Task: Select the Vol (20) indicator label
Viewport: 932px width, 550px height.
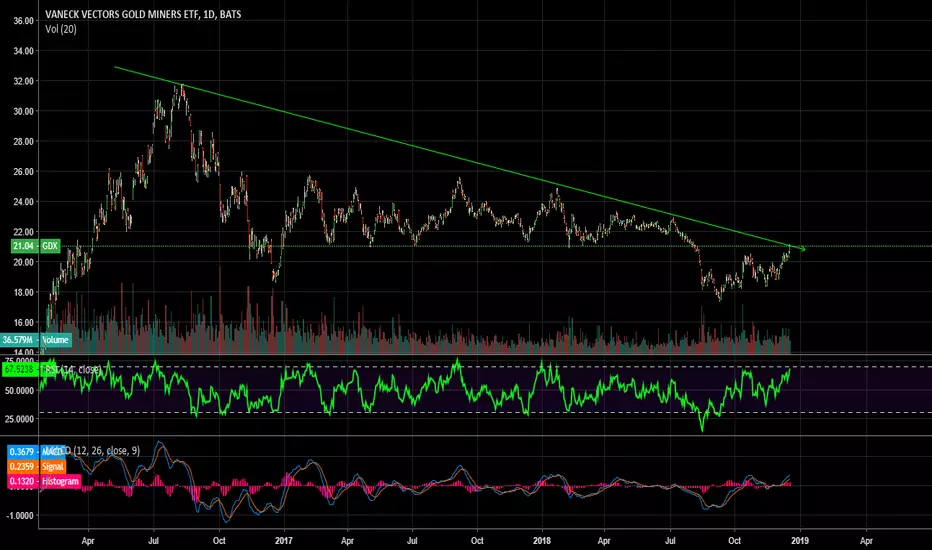Action: coord(61,29)
